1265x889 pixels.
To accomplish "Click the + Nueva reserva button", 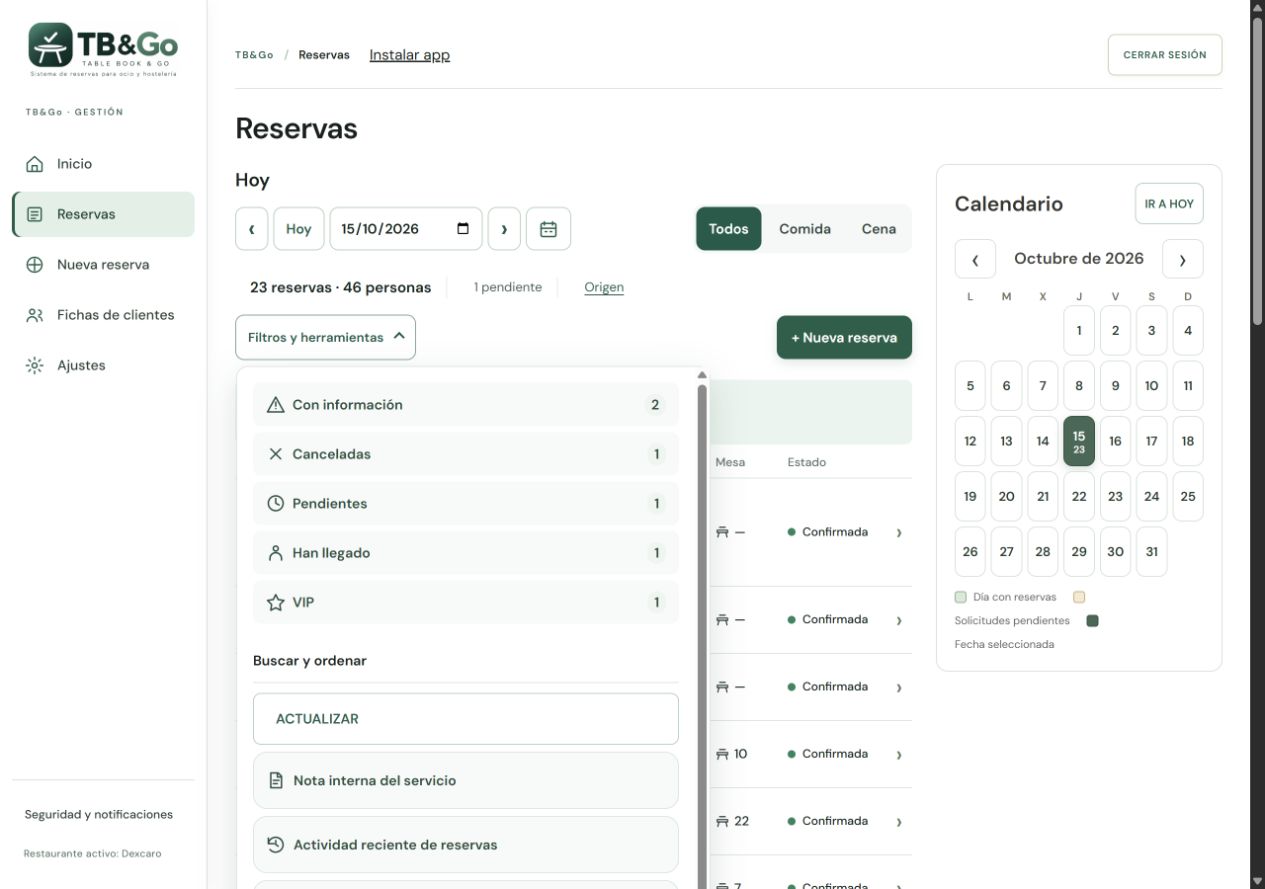I will [x=844, y=338].
